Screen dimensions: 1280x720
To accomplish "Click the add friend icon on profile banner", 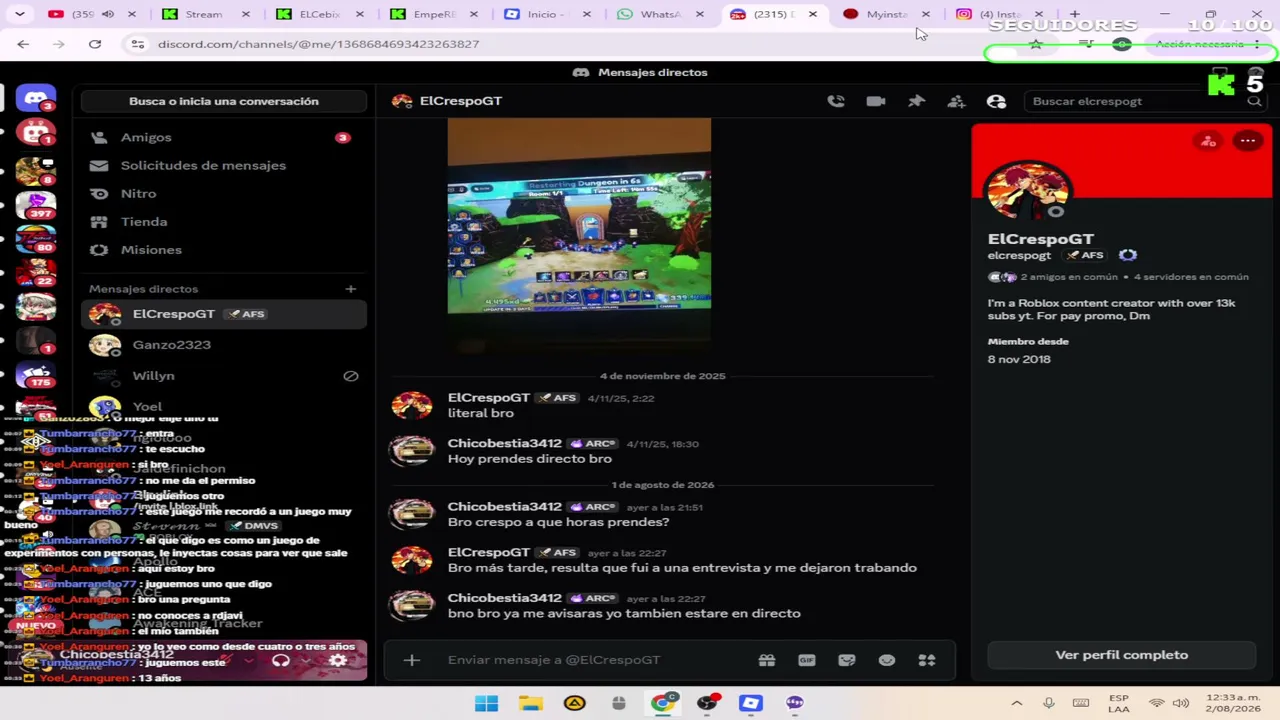I will (x=1208, y=141).
